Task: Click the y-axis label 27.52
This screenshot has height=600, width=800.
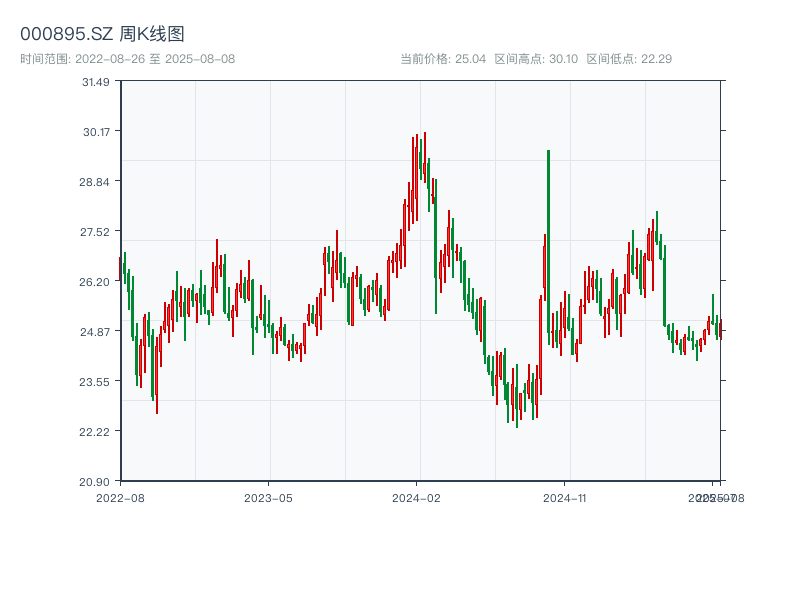Action: click(x=95, y=232)
